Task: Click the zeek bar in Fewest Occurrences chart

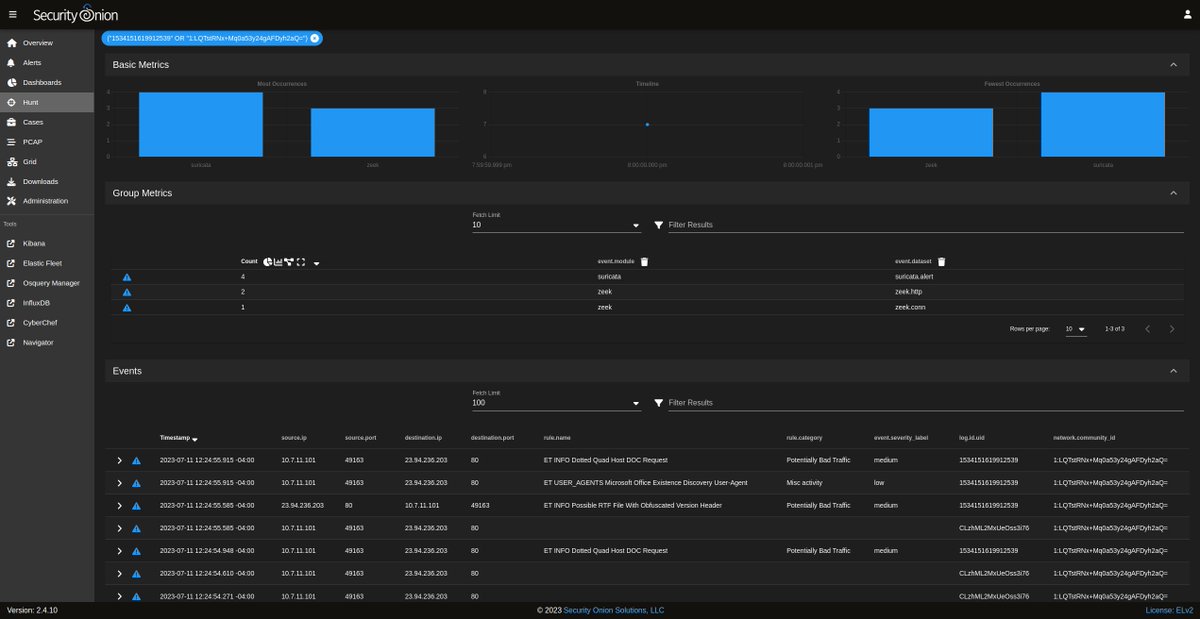Action: [x=931, y=132]
